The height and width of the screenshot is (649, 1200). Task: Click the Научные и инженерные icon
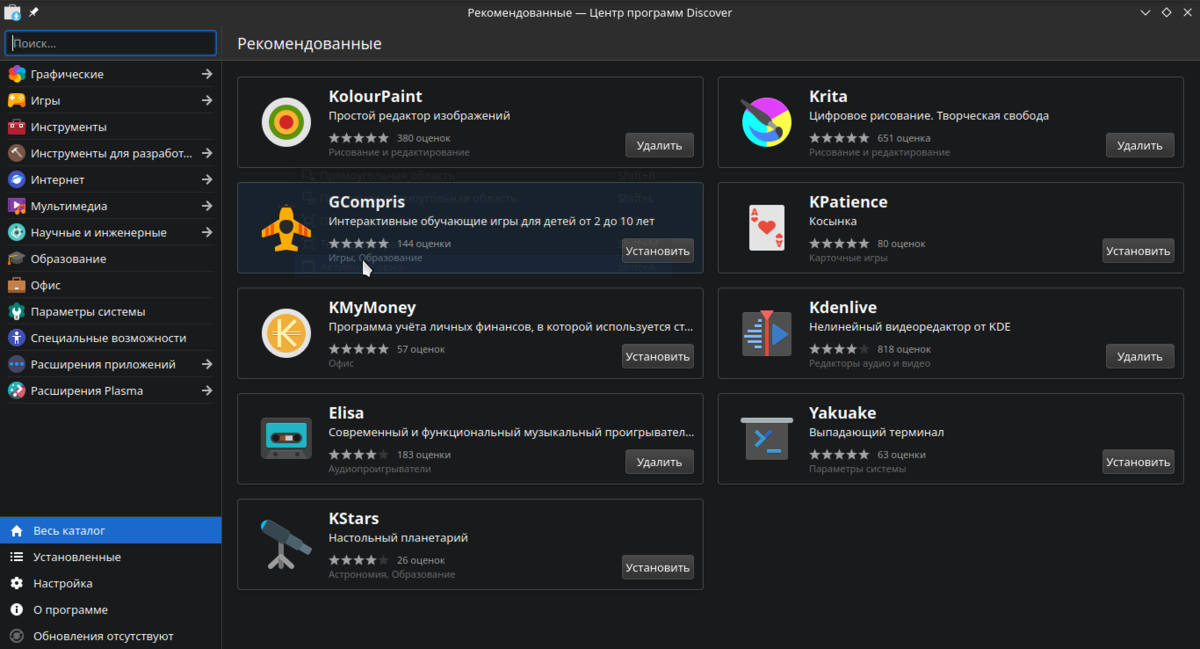point(16,232)
